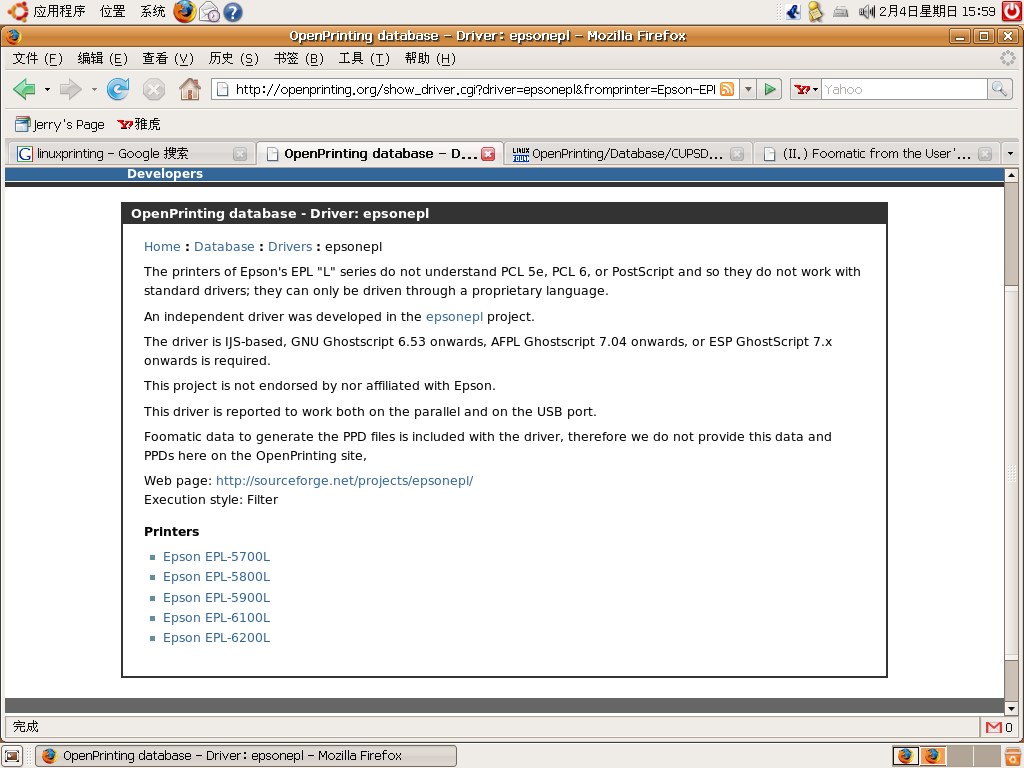The width and height of the screenshot is (1024, 768).
Task: Switch to the OpenPrinting/Database/CUPSD tab
Action: tap(628, 153)
